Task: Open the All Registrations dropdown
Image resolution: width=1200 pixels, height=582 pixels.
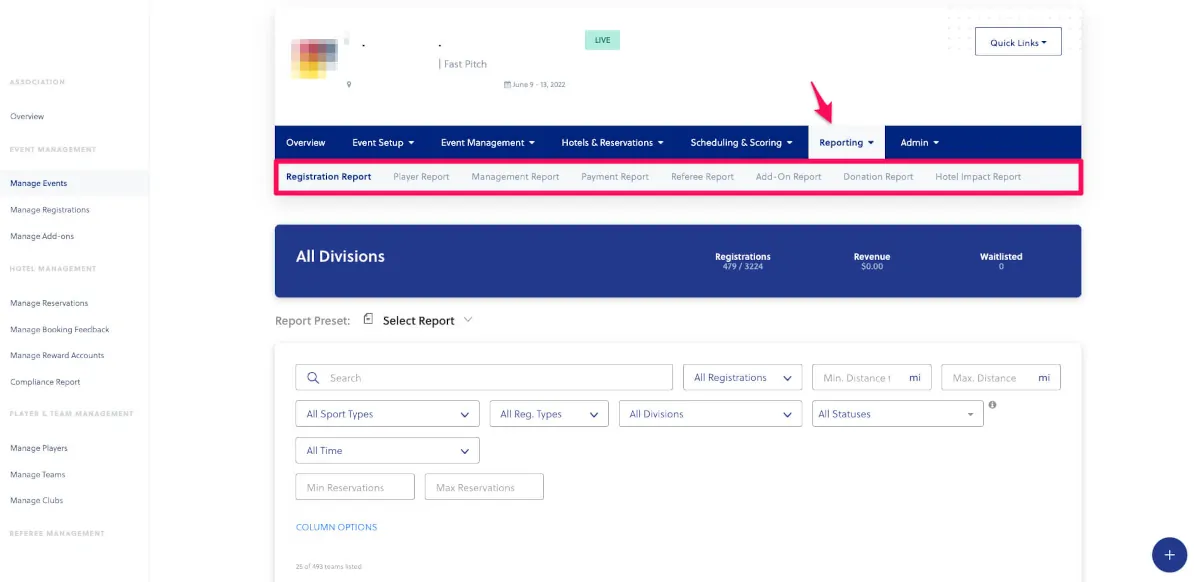Action: tap(743, 378)
